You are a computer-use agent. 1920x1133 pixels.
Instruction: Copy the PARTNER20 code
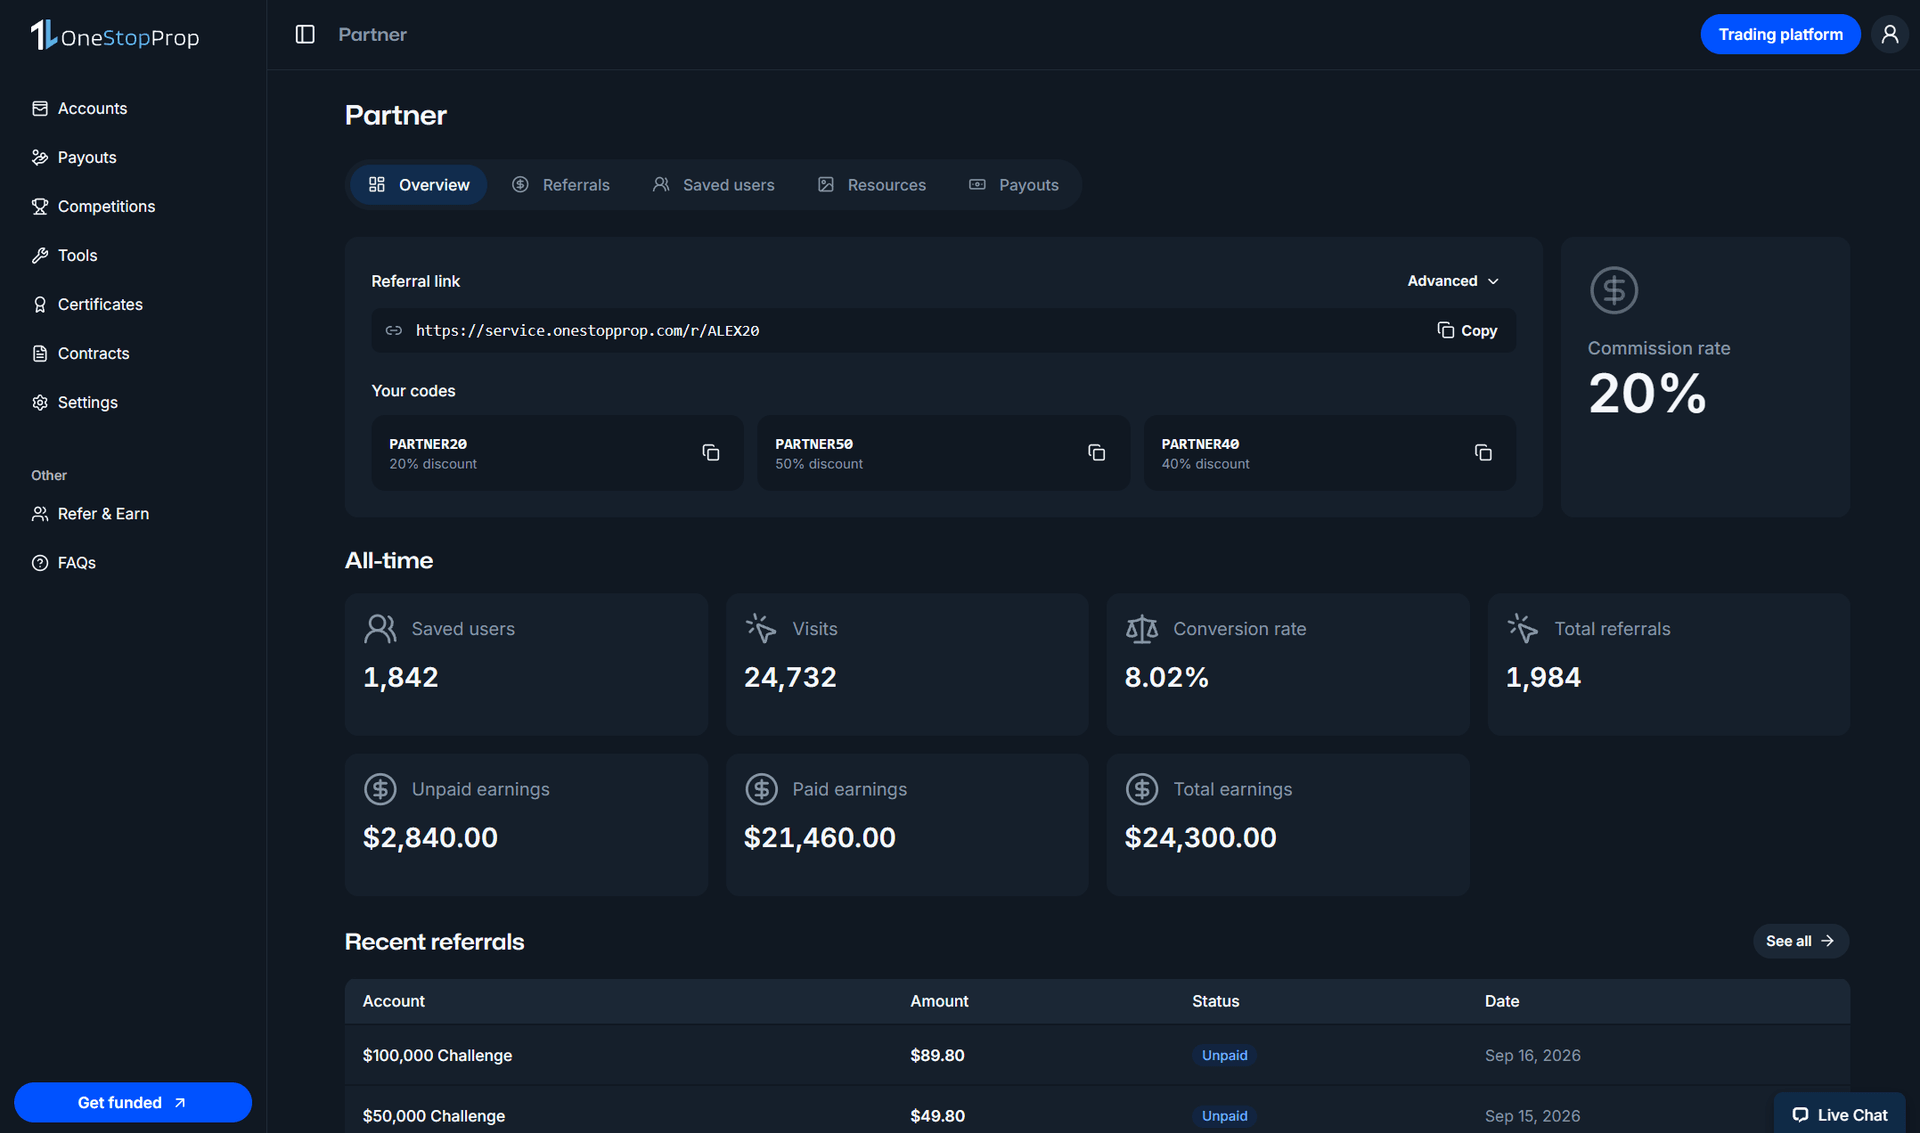(x=711, y=453)
